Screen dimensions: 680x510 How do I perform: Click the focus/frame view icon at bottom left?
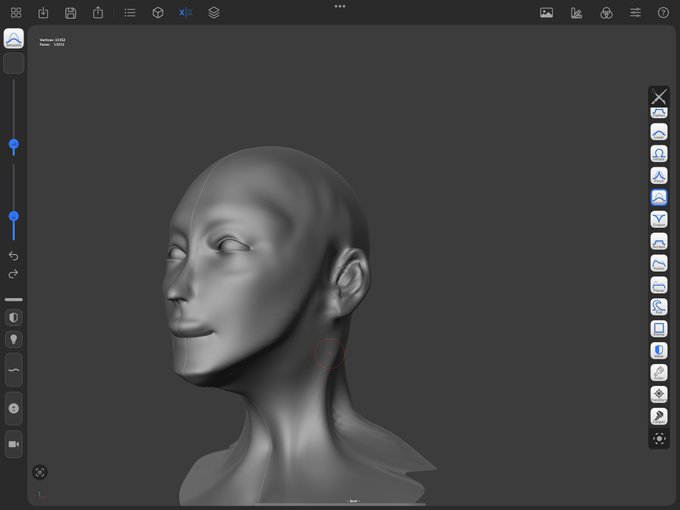pos(40,472)
